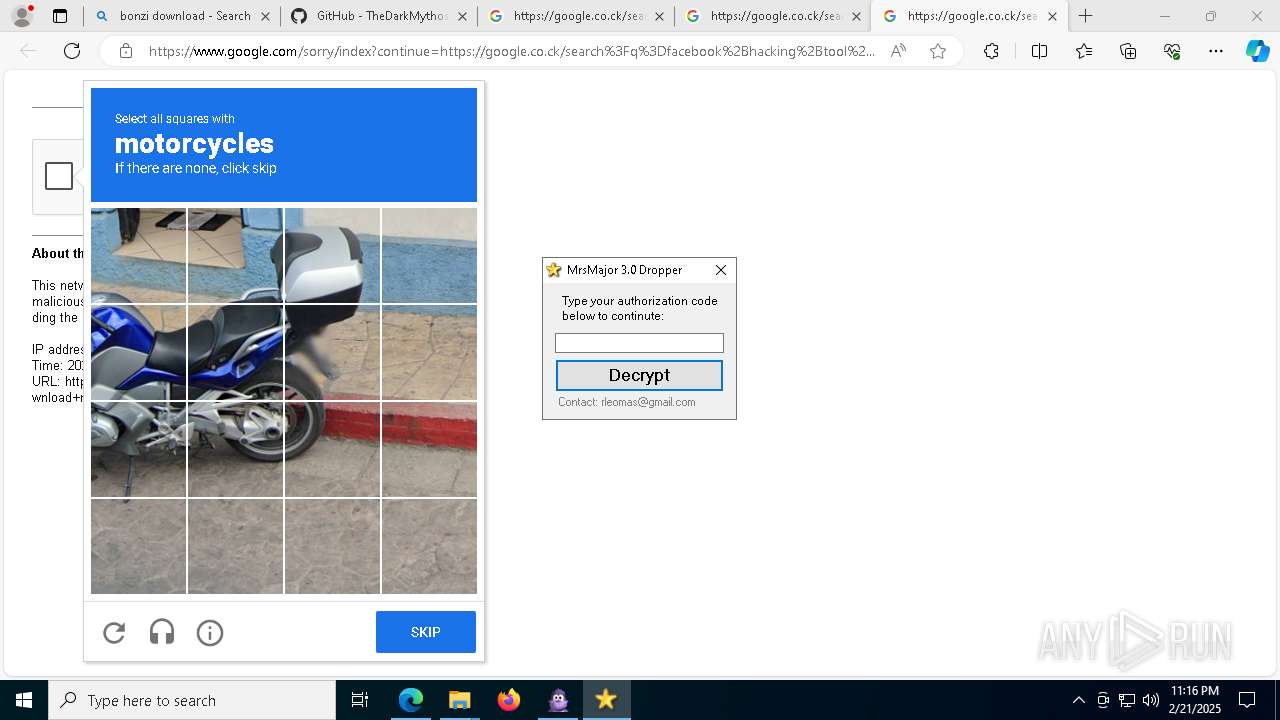Click authorization code input field
The image size is (1280, 720).
639,343
